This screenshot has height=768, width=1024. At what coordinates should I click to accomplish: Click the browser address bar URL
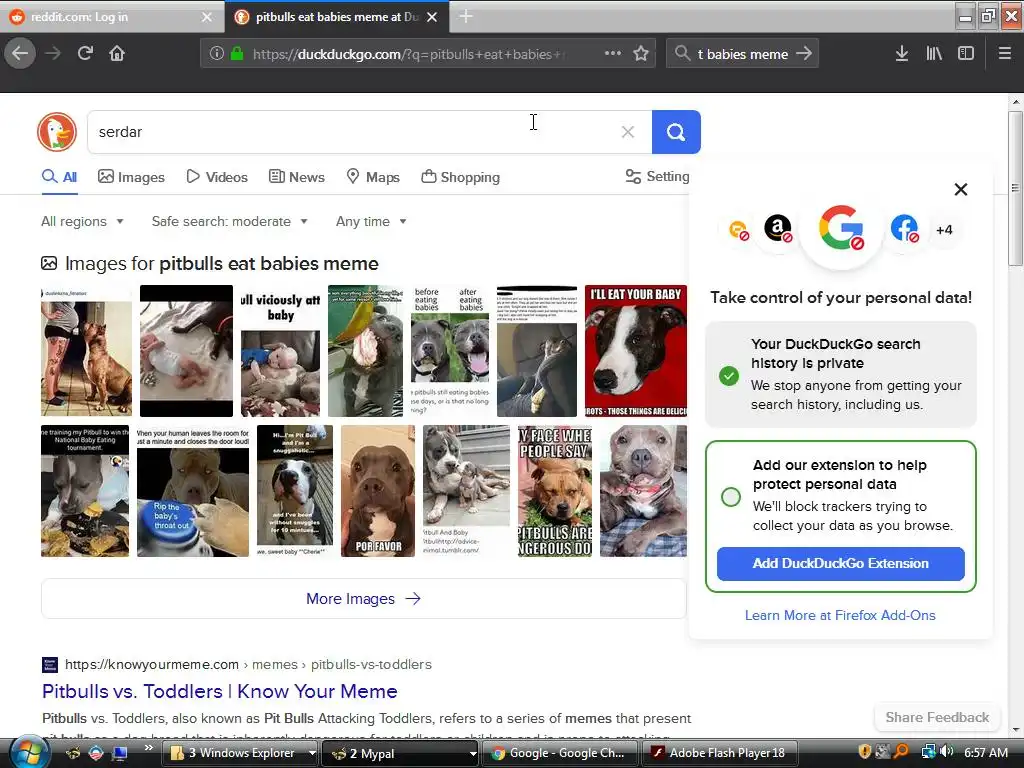pos(408,54)
